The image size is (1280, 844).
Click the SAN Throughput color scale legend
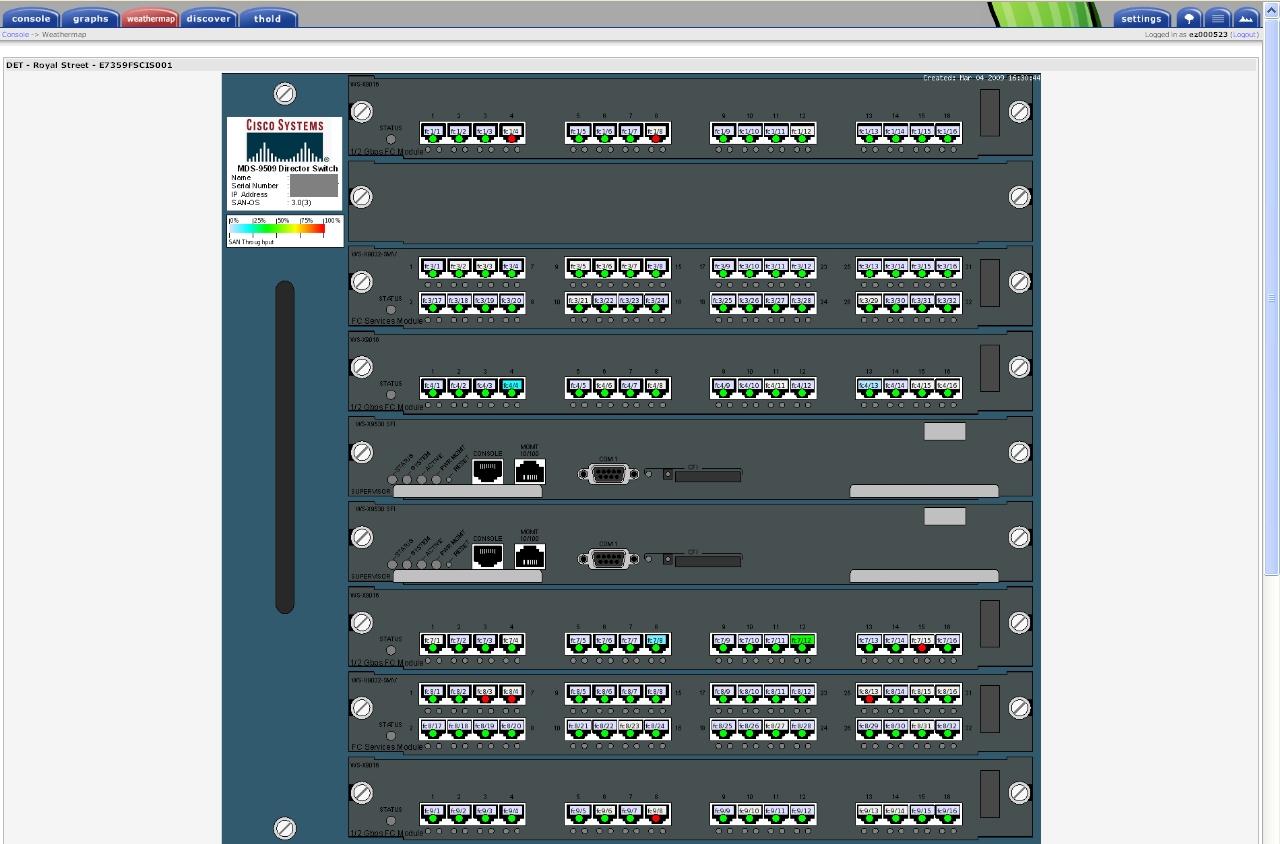(x=285, y=231)
